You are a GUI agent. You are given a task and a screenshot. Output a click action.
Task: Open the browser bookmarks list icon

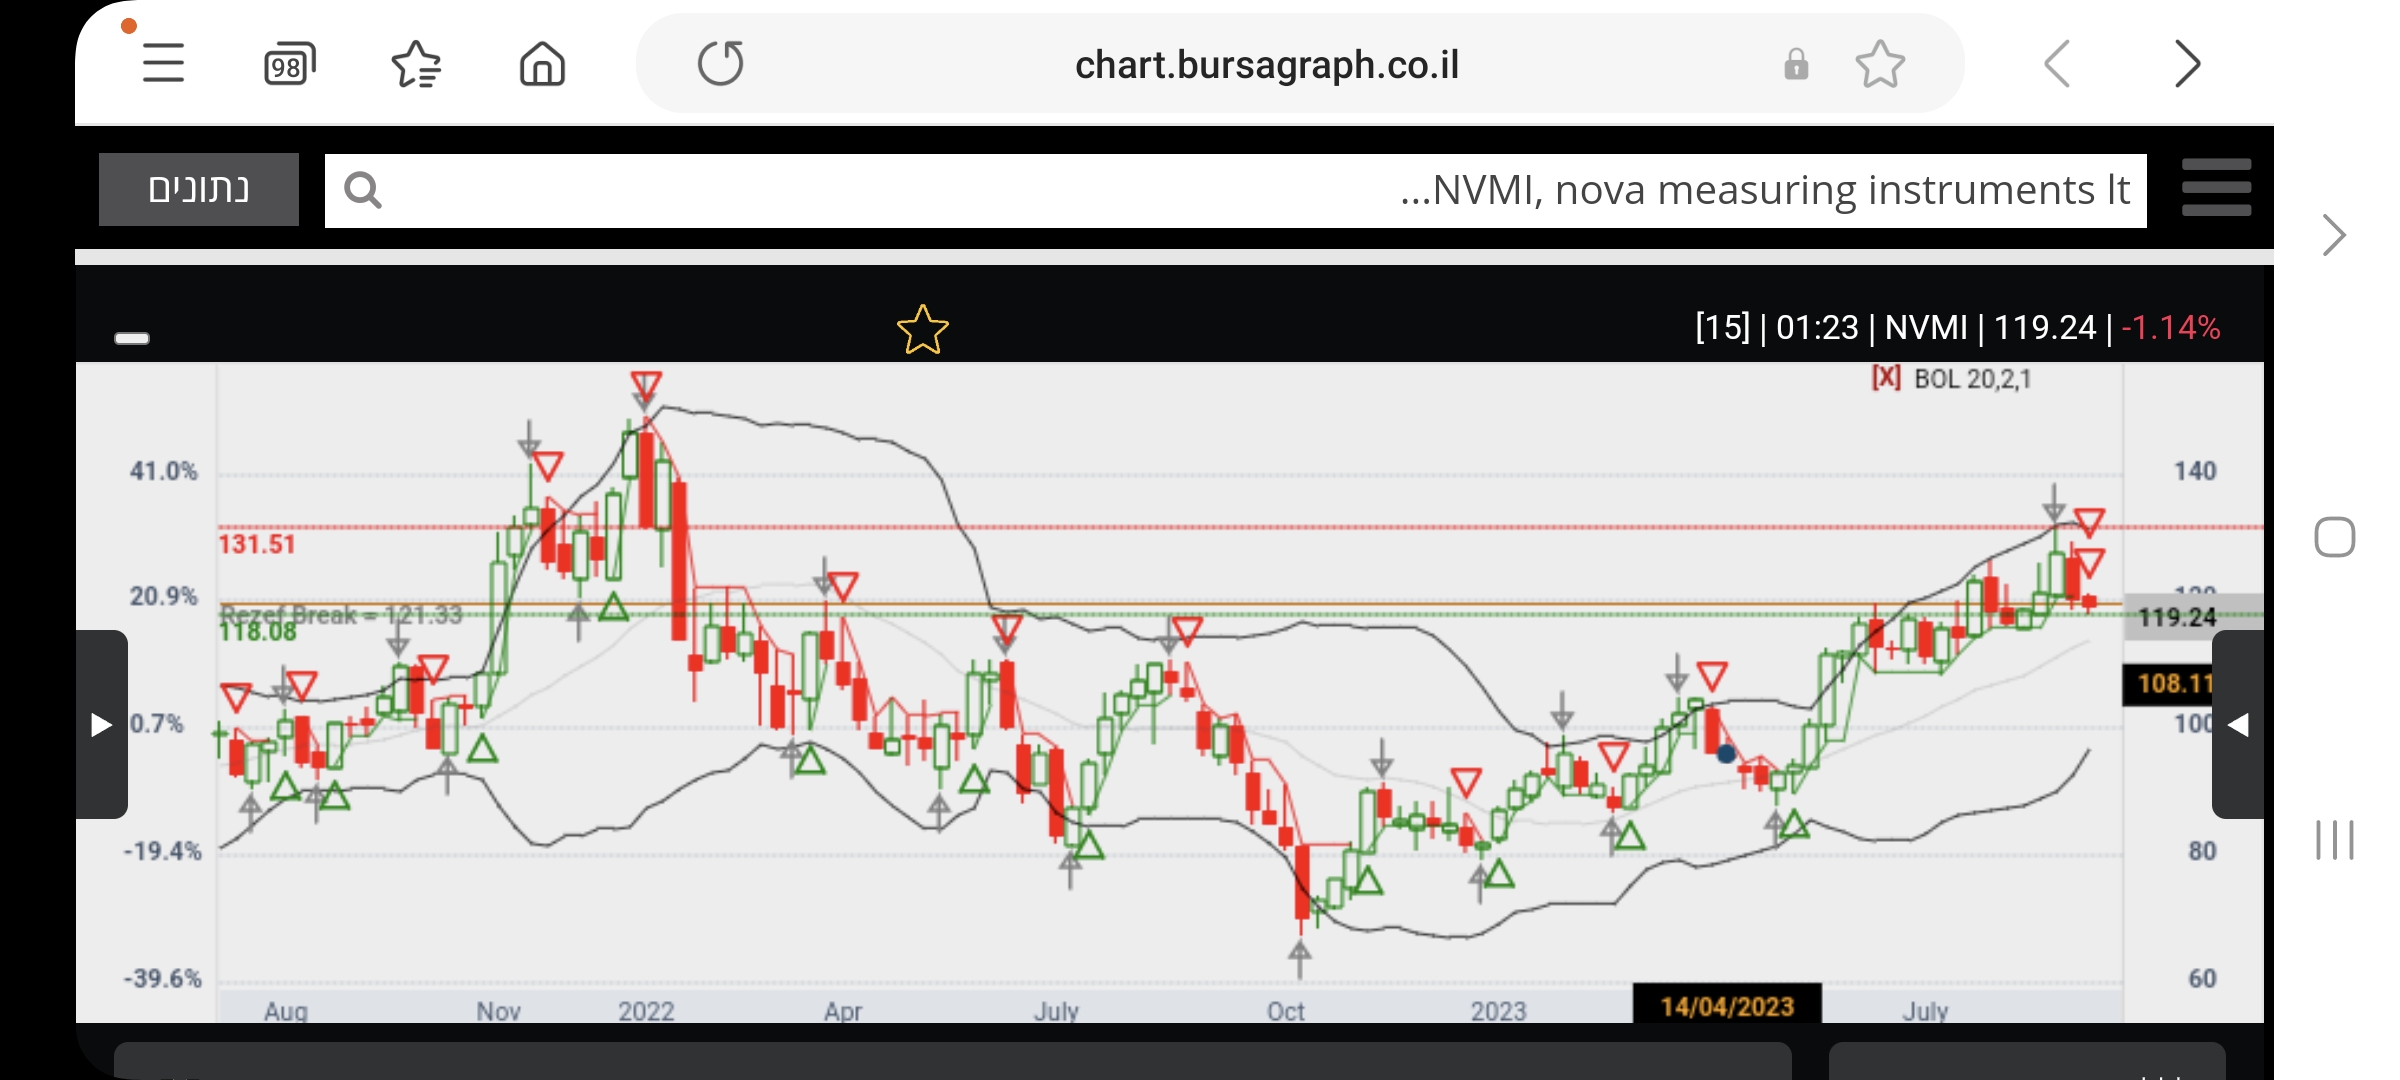[416, 65]
